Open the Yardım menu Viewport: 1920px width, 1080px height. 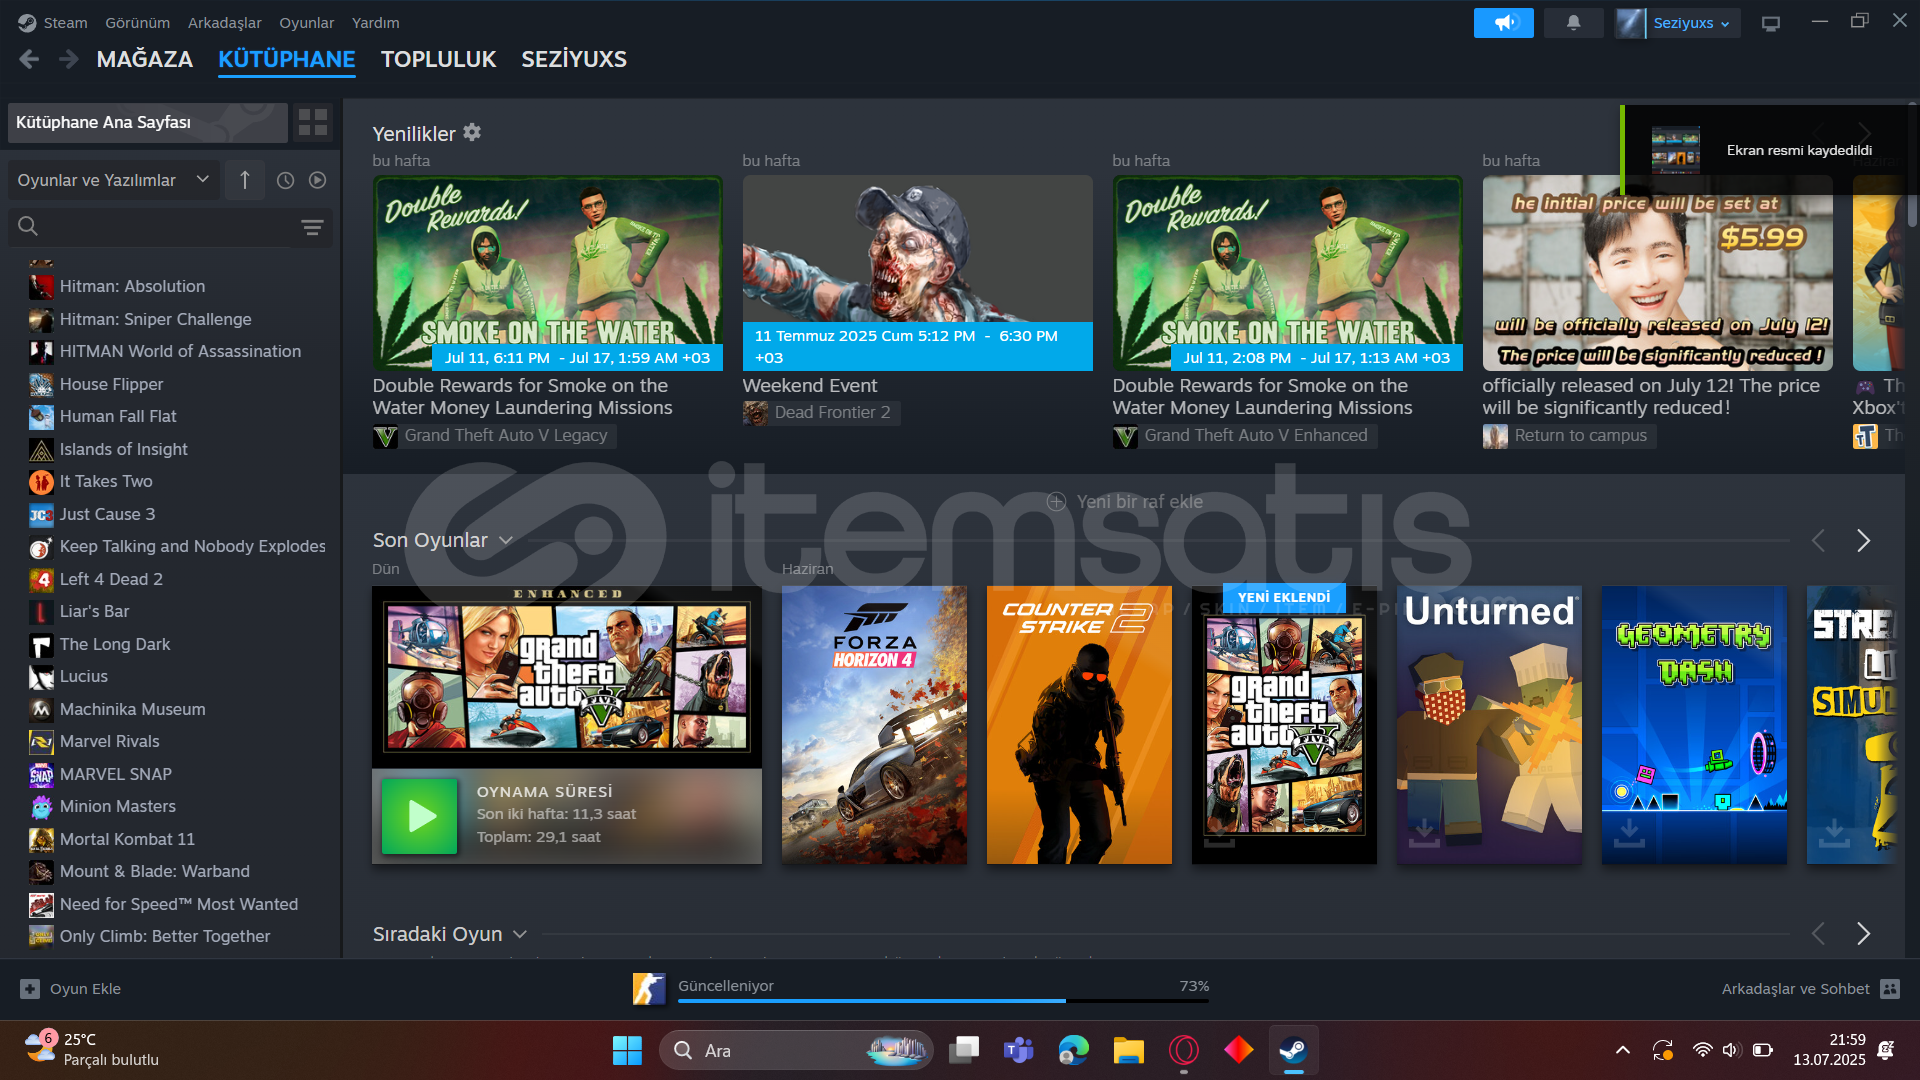[x=375, y=22]
